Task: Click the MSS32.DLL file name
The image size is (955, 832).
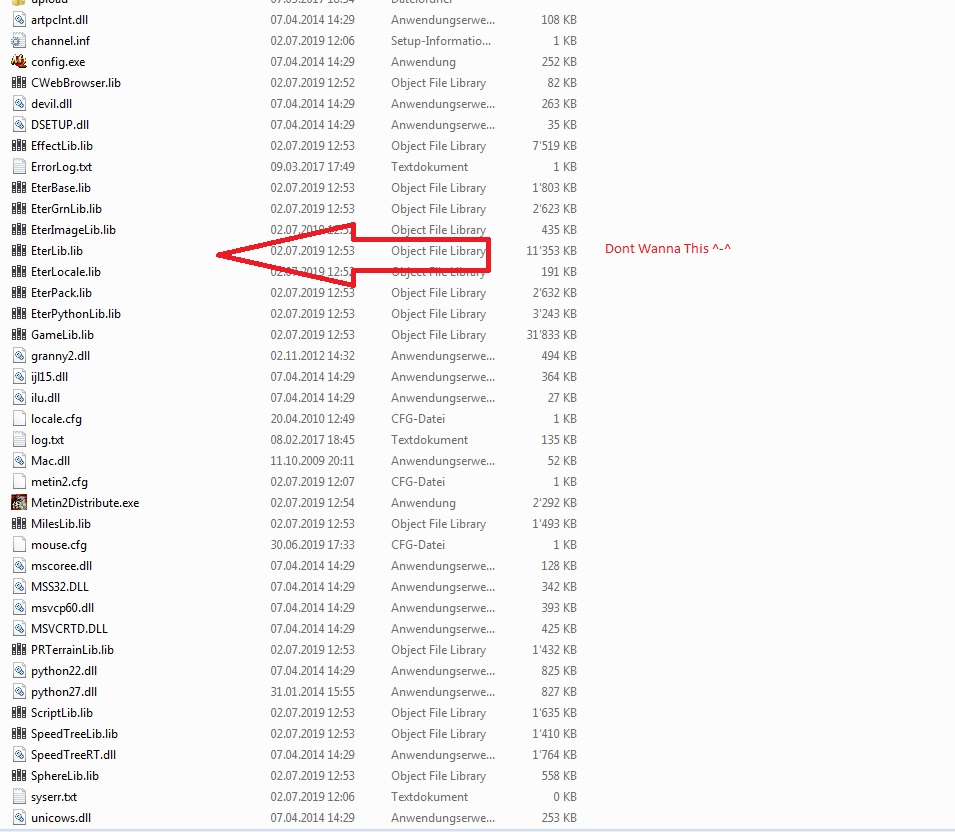Action: click(x=58, y=586)
